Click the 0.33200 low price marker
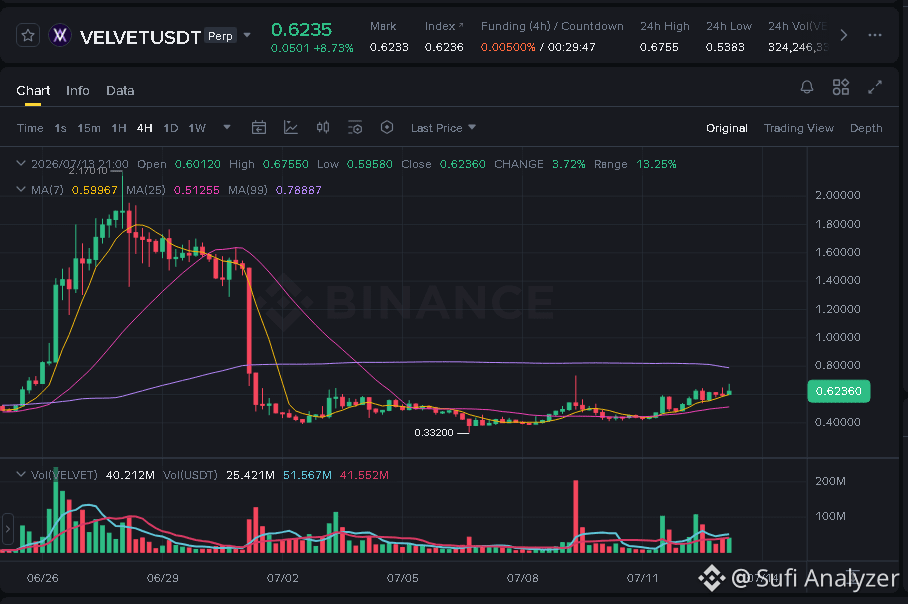The height and width of the screenshot is (604, 908). click(x=434, y=433)
